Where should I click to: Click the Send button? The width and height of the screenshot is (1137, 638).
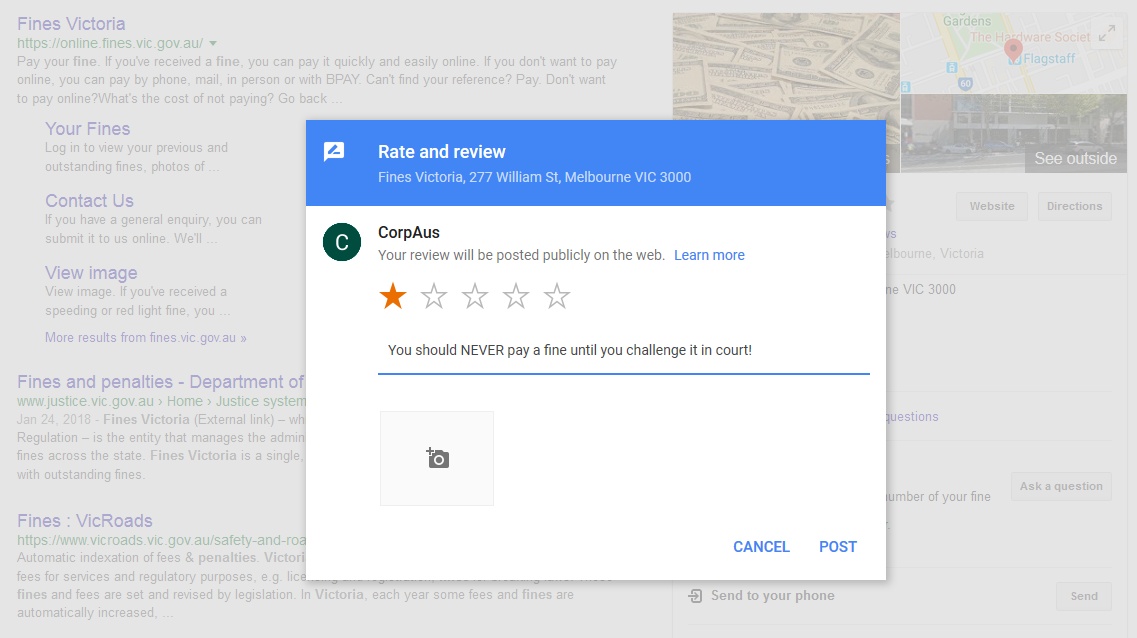click(1083, 596)
